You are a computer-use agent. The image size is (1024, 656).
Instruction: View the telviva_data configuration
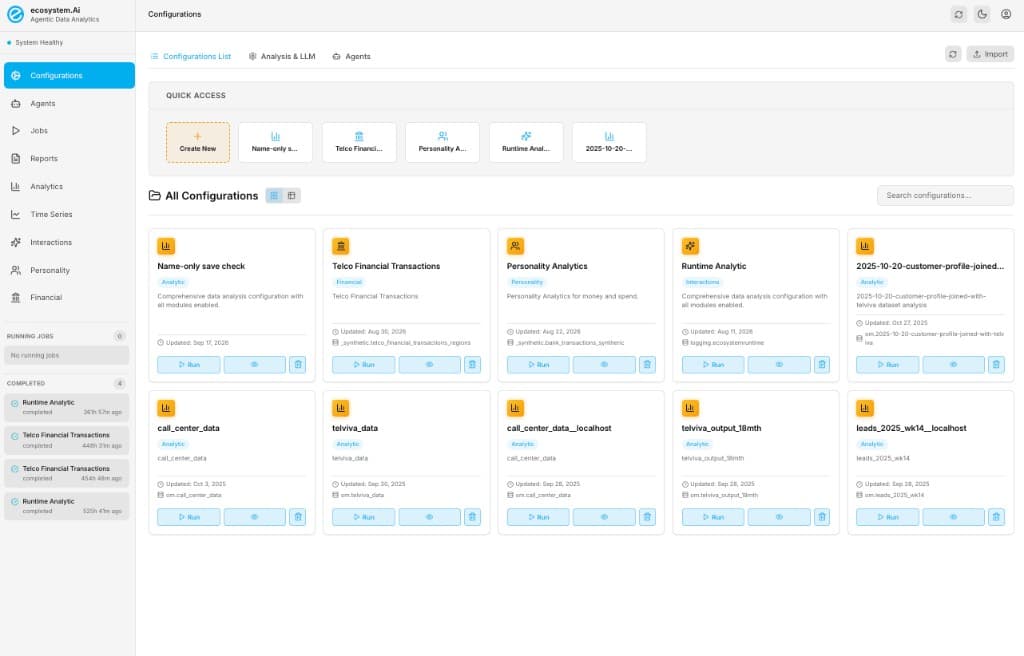[x=429, y=517]
